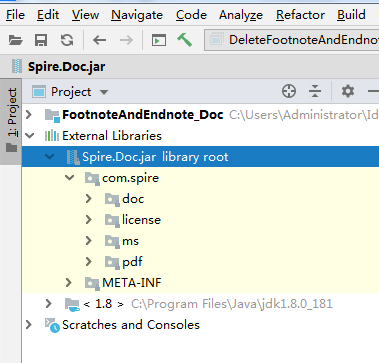Expand the < 1.8 > JDK node
Screen dimensions: 379x363
point(49,304)
